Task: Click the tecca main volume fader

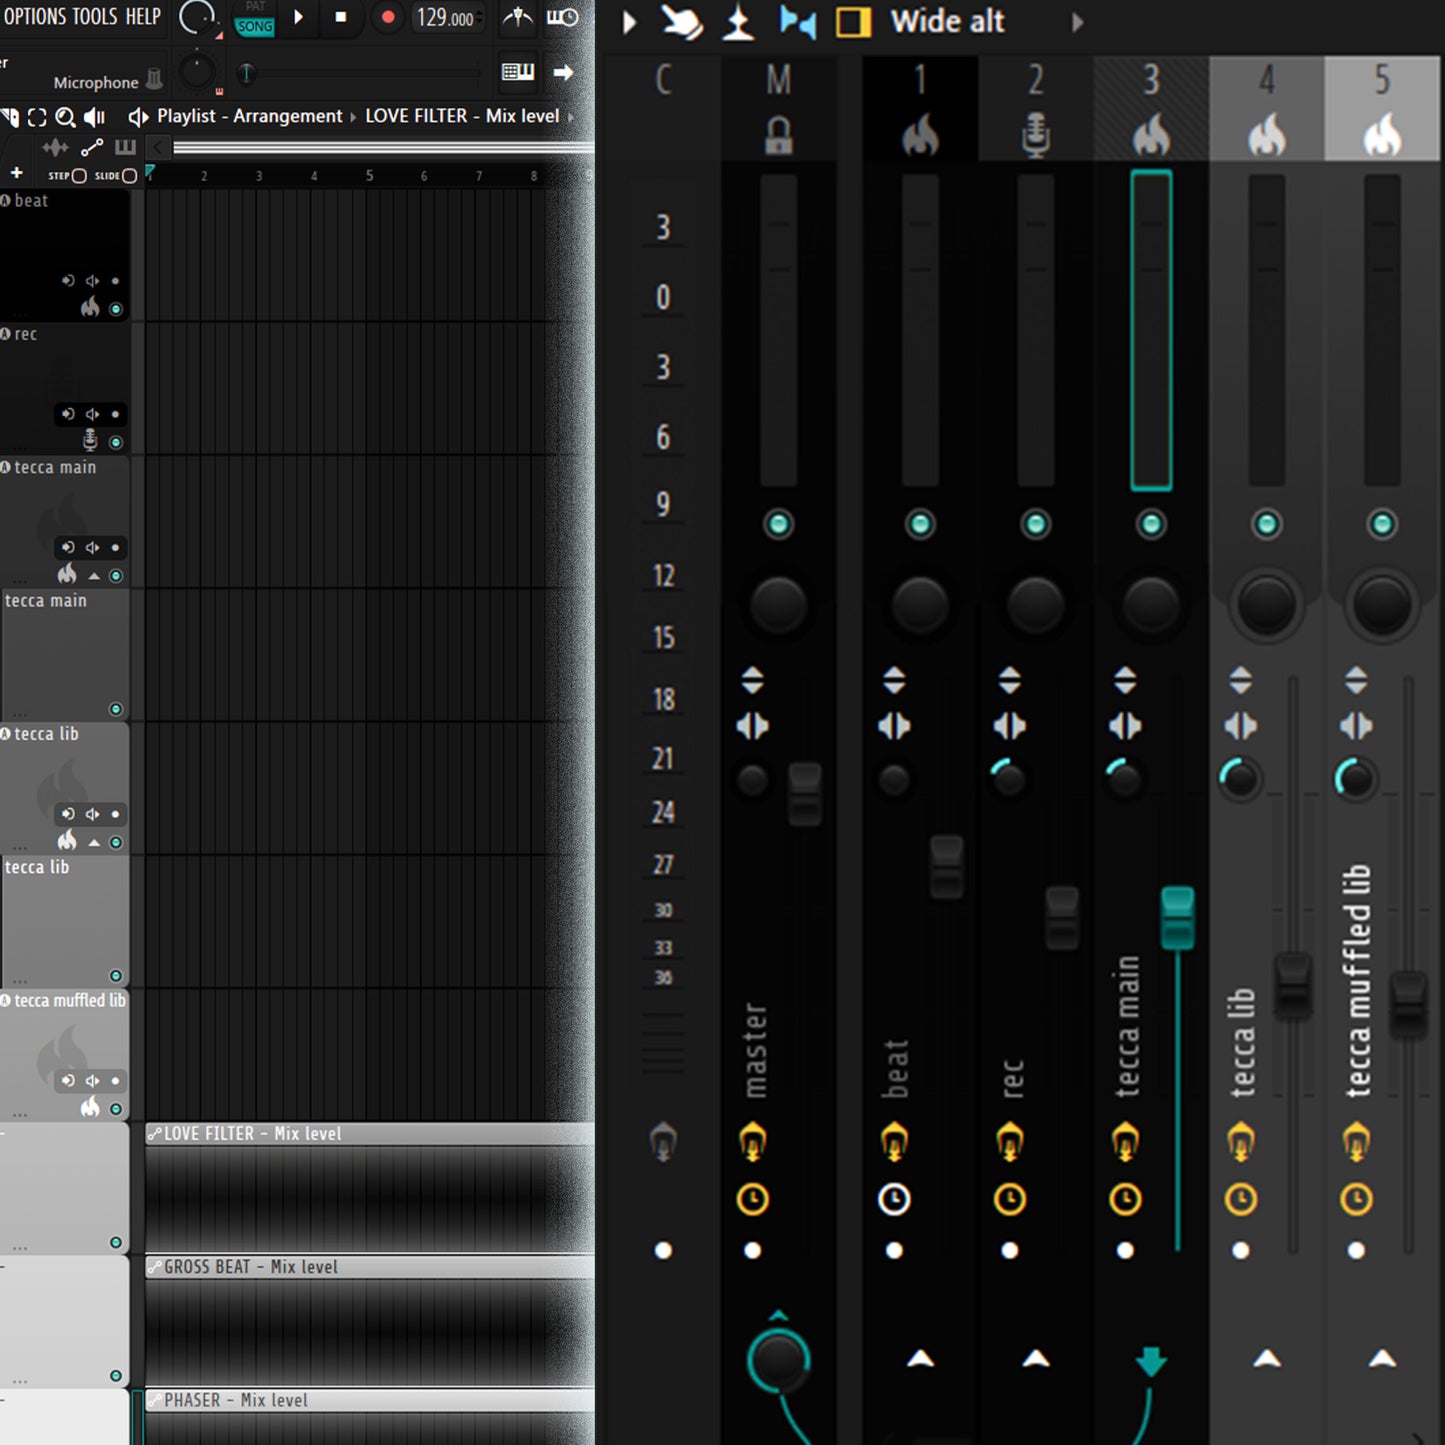Action: point(1177,917)
